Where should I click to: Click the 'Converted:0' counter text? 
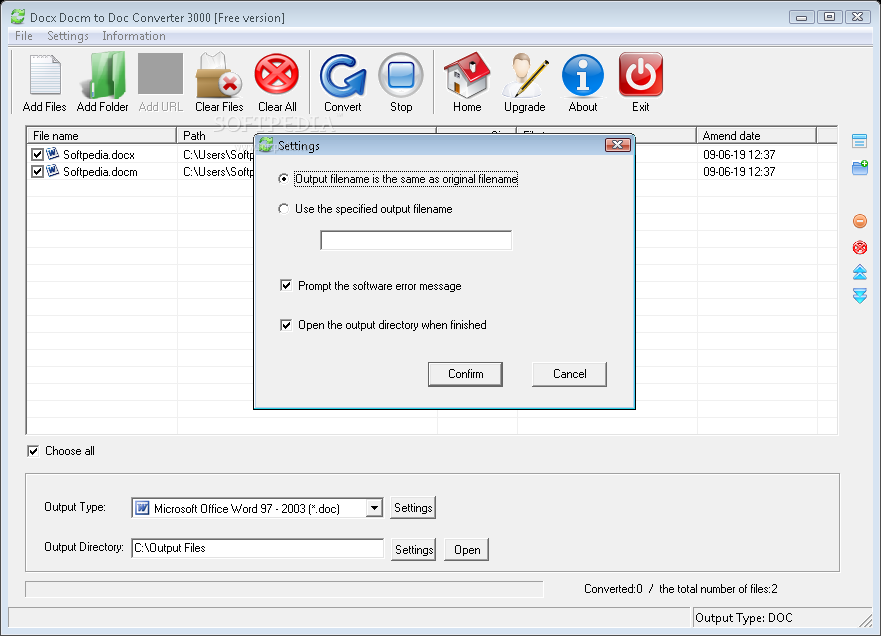613,589
